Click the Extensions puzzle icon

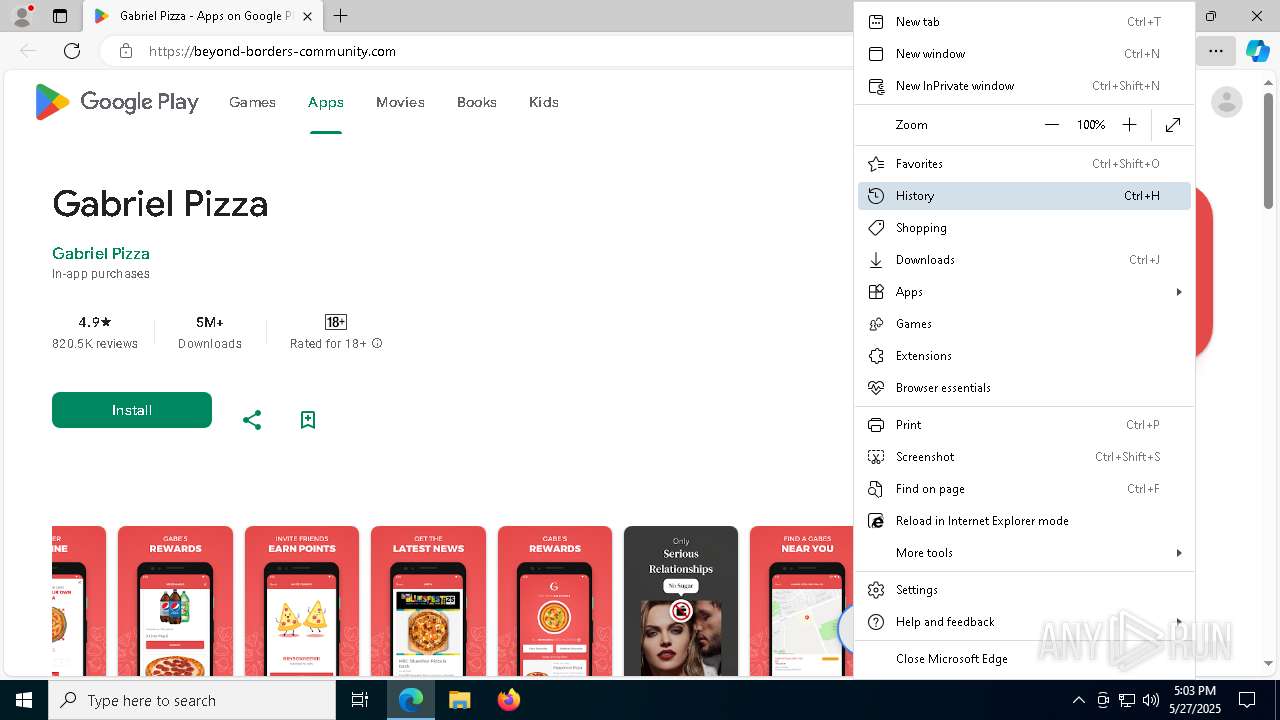tap(876, 356)
